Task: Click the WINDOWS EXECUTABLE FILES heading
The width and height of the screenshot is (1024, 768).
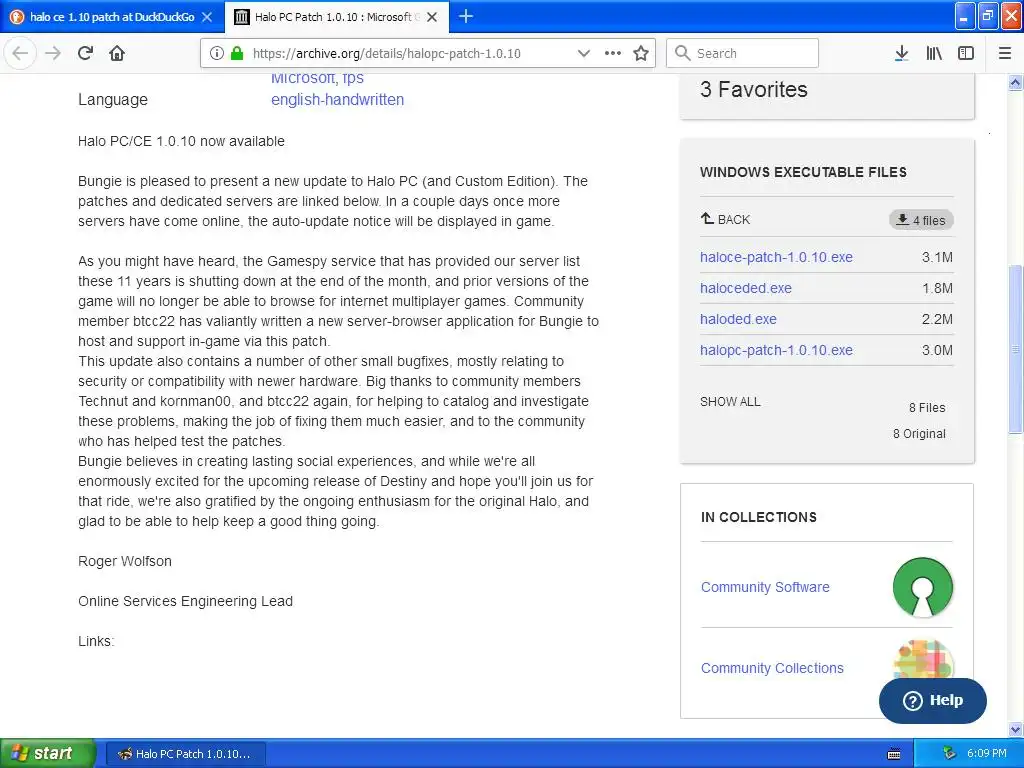Action: coord(803,172)
